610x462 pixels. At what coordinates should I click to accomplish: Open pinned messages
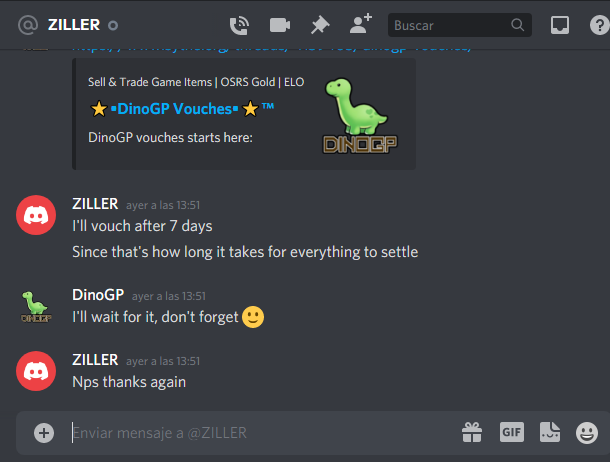pyautogui.click(x=320, y=25)
